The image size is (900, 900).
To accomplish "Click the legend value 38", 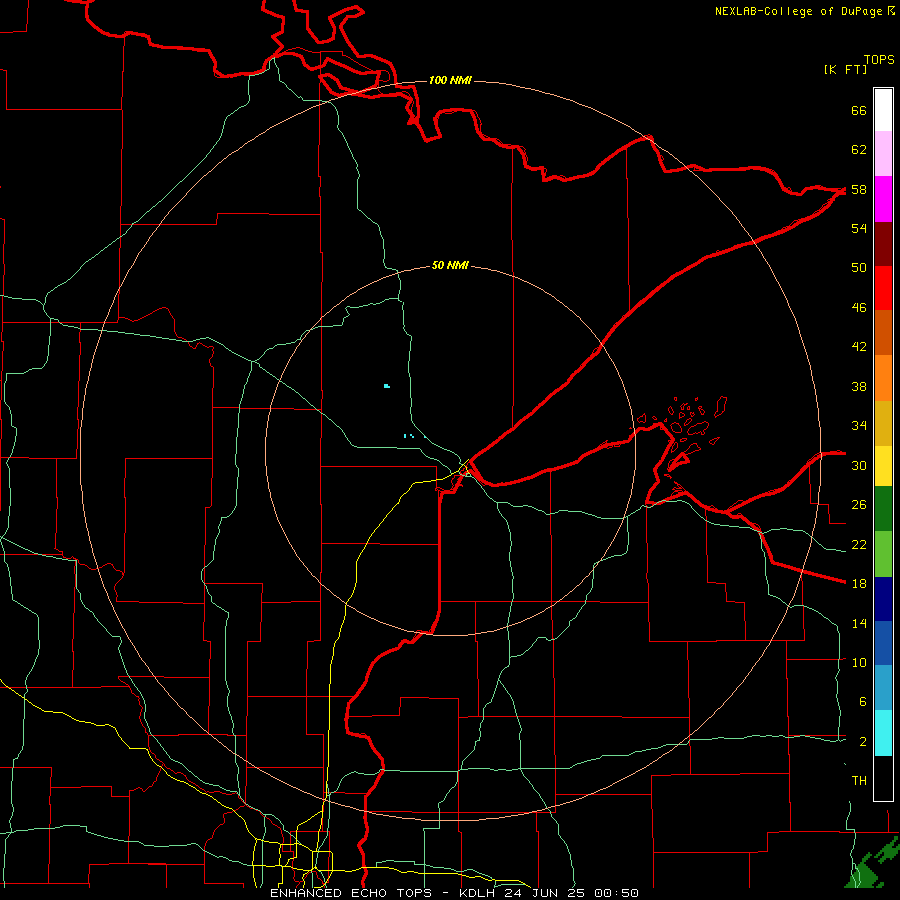I will coord(859,386).
